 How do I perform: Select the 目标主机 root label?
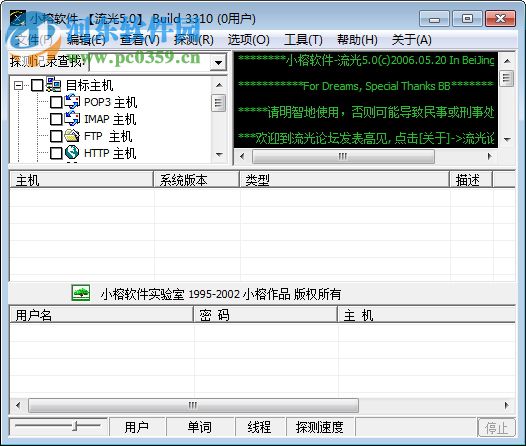point(90,85)
